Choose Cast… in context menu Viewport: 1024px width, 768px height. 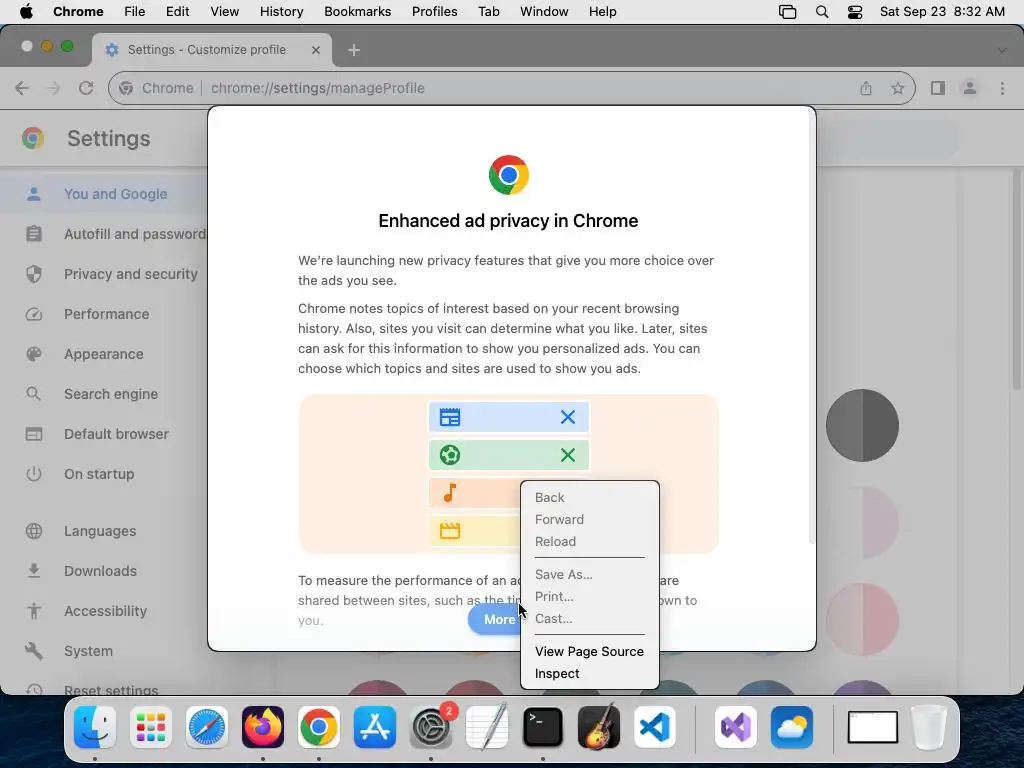pos(553,618)
